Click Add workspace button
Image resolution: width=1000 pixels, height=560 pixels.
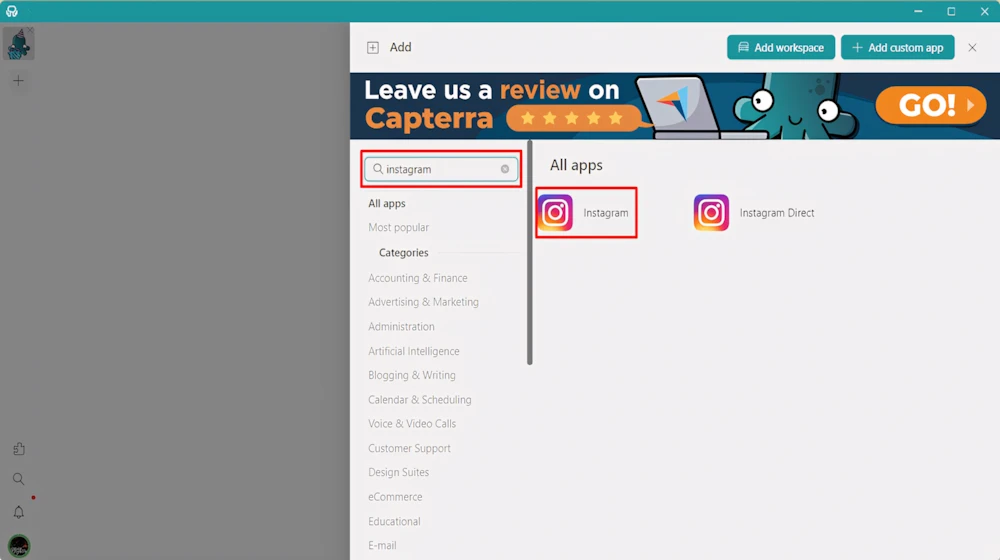(781, 47)
